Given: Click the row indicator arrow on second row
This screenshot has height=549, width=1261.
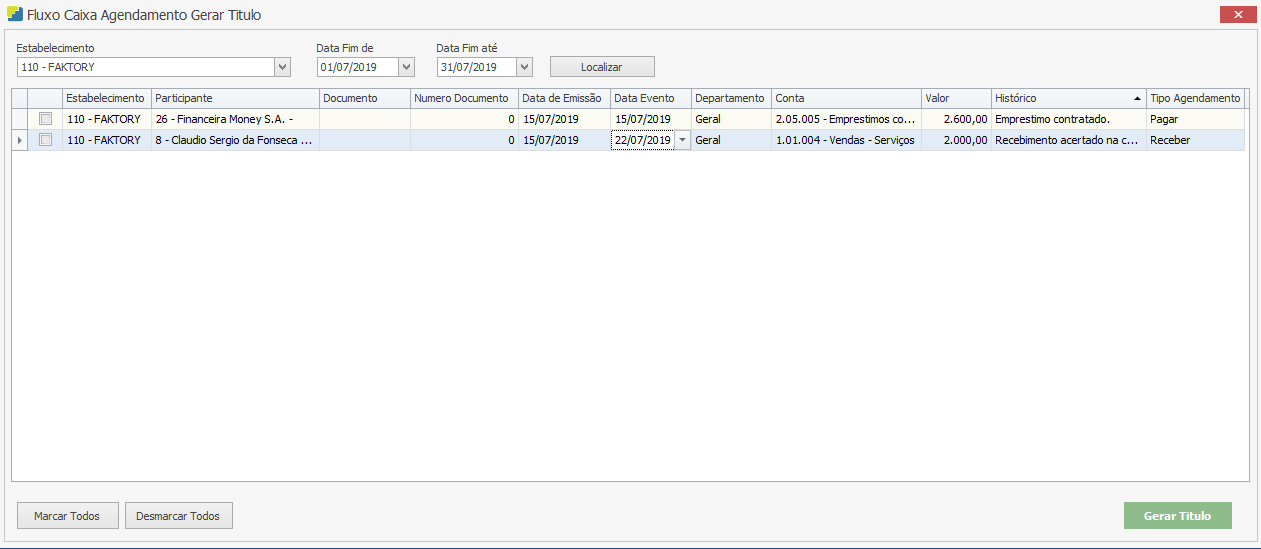Looking at the screenshot, I should point(19,141).
